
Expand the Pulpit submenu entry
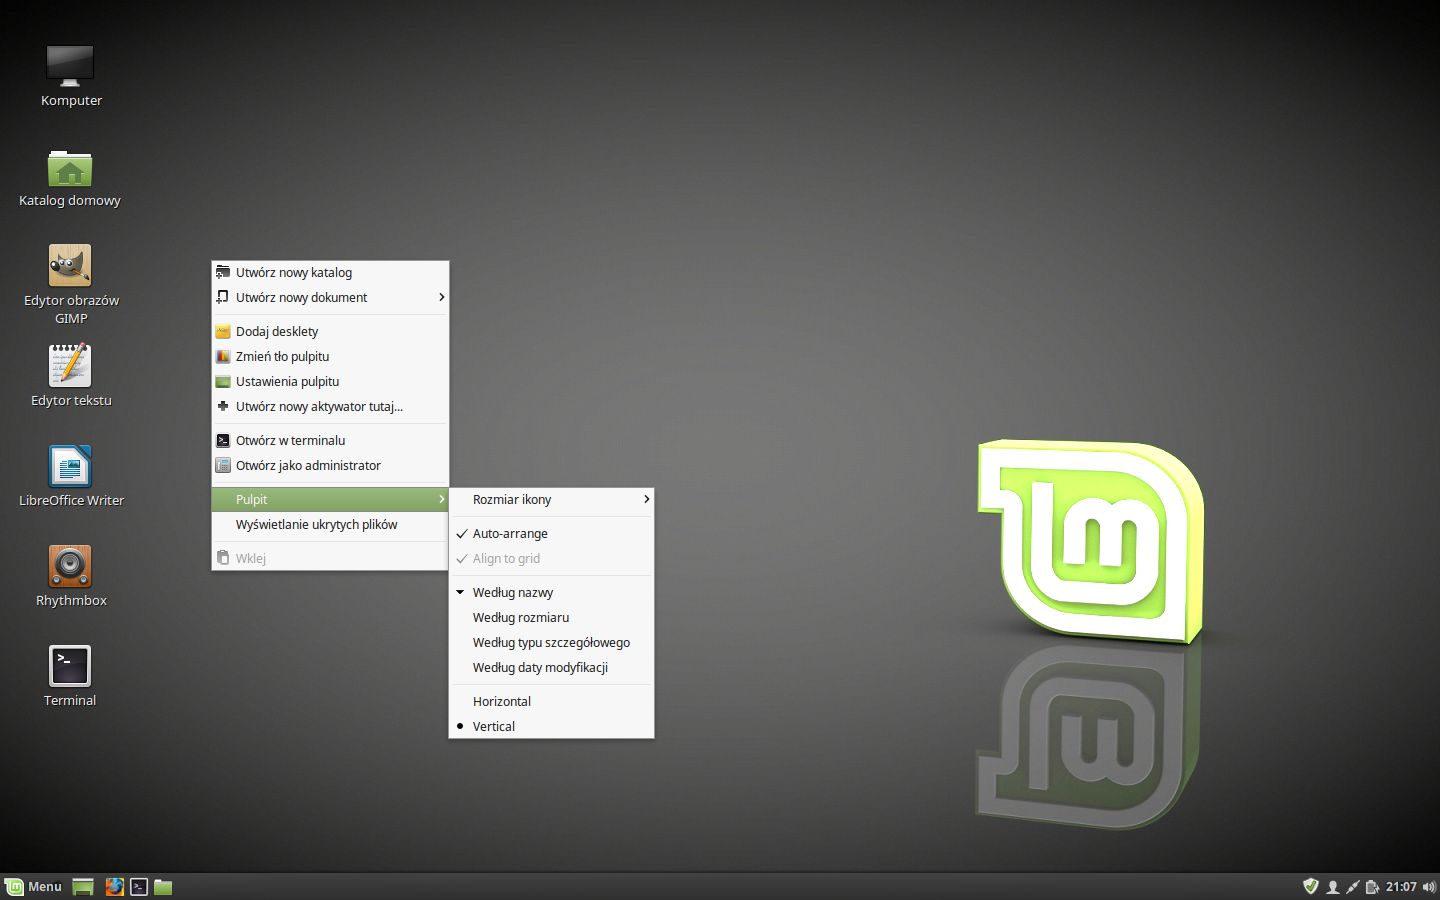[330, 499]
